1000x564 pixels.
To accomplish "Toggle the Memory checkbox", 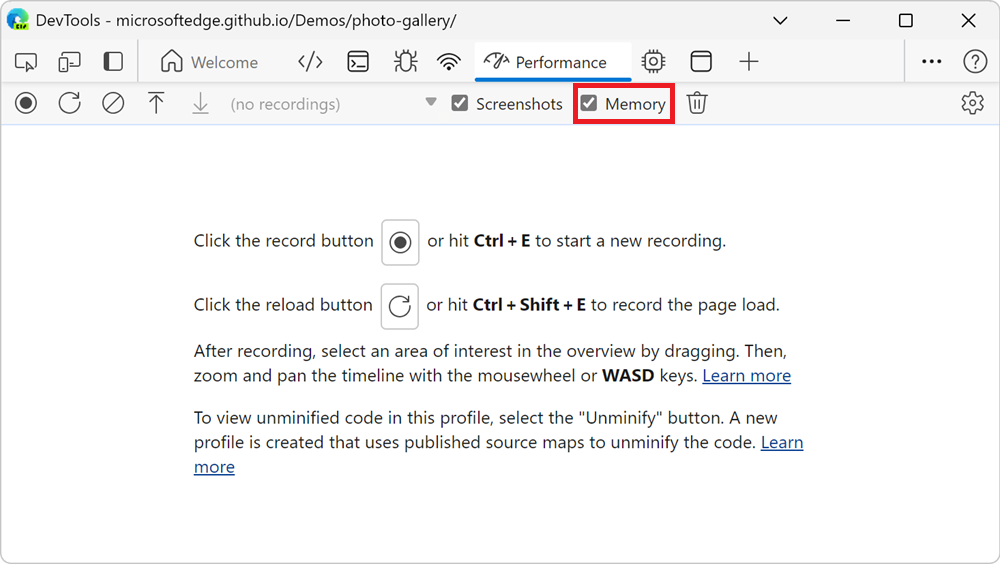I will click(589, 103).
